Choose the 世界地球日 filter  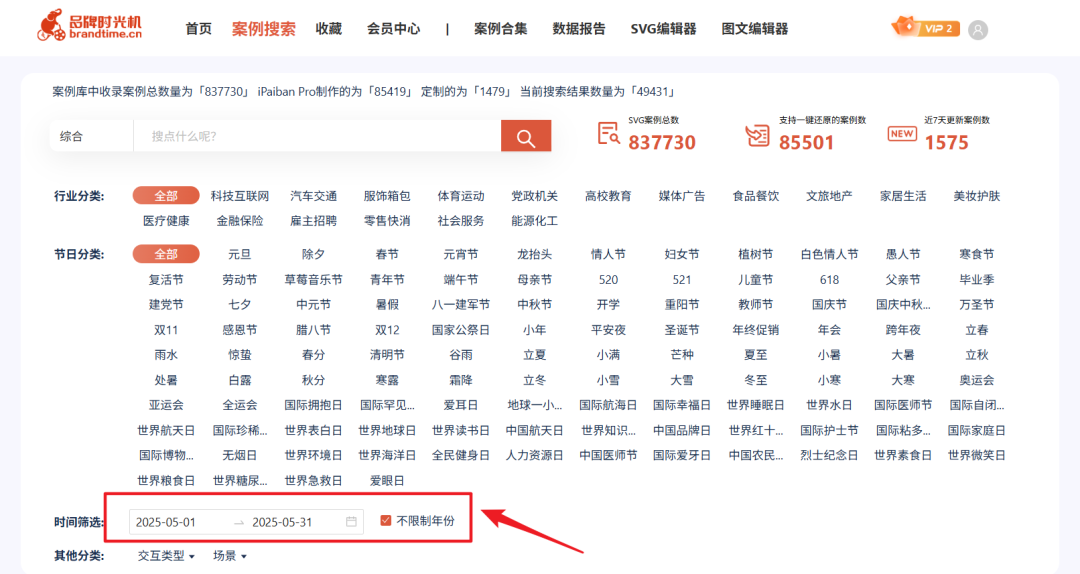click(387, 431)
